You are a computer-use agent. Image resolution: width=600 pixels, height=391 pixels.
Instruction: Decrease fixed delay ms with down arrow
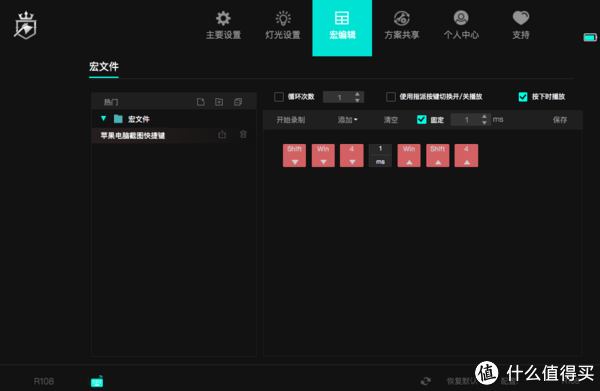[484, 123]
